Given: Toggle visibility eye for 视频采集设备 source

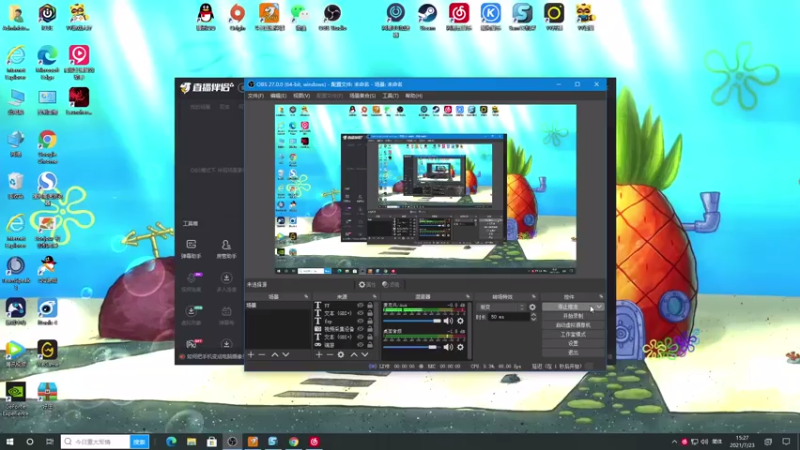Looking at the screenshot, I should 360,329.
